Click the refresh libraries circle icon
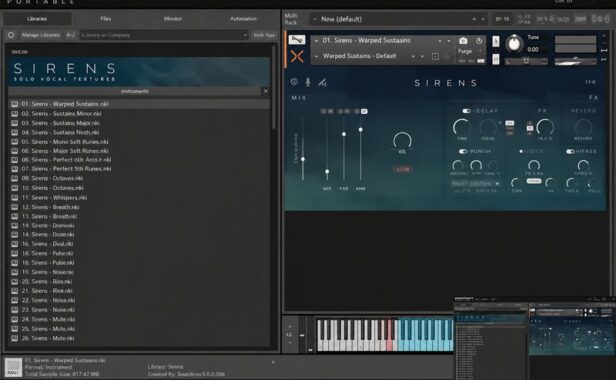This screenshot has height=380, width=616. 11,35
